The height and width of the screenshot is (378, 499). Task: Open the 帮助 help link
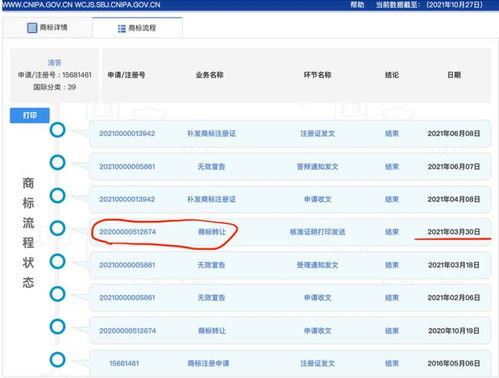click(357, 5)
